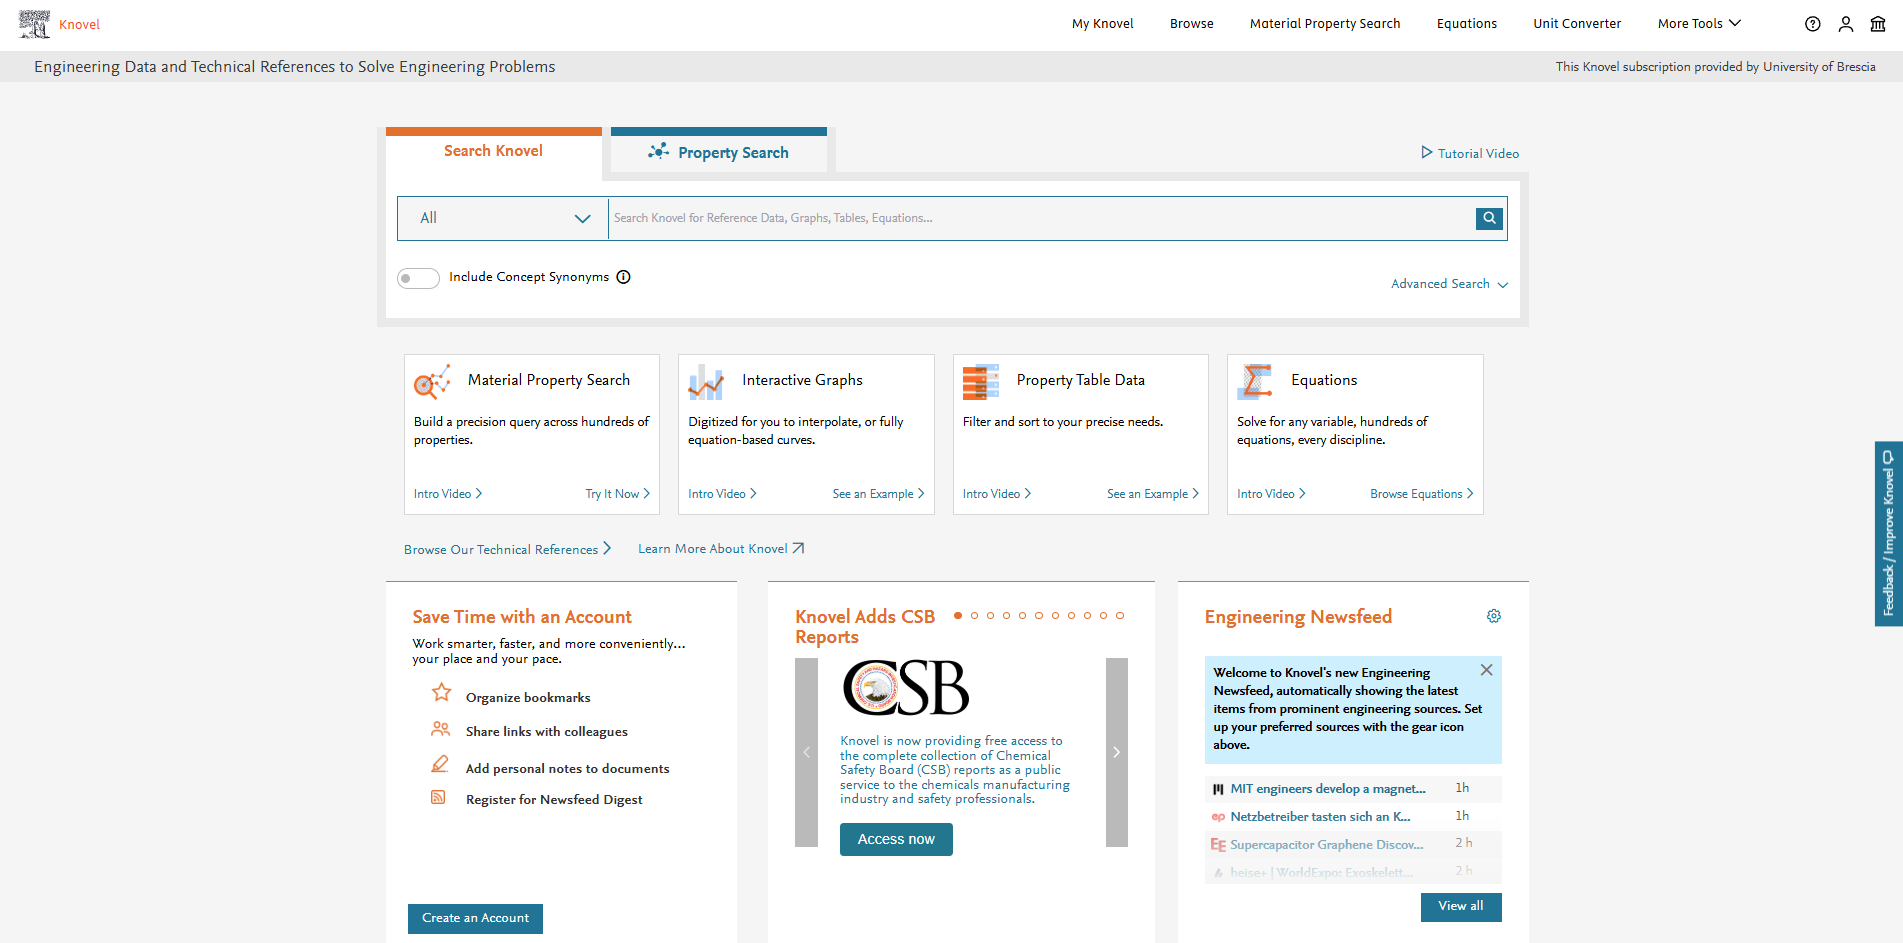The image size is (1903, 943).
Task: Select the second carousel dot indicator
Action: pos(974,616)
